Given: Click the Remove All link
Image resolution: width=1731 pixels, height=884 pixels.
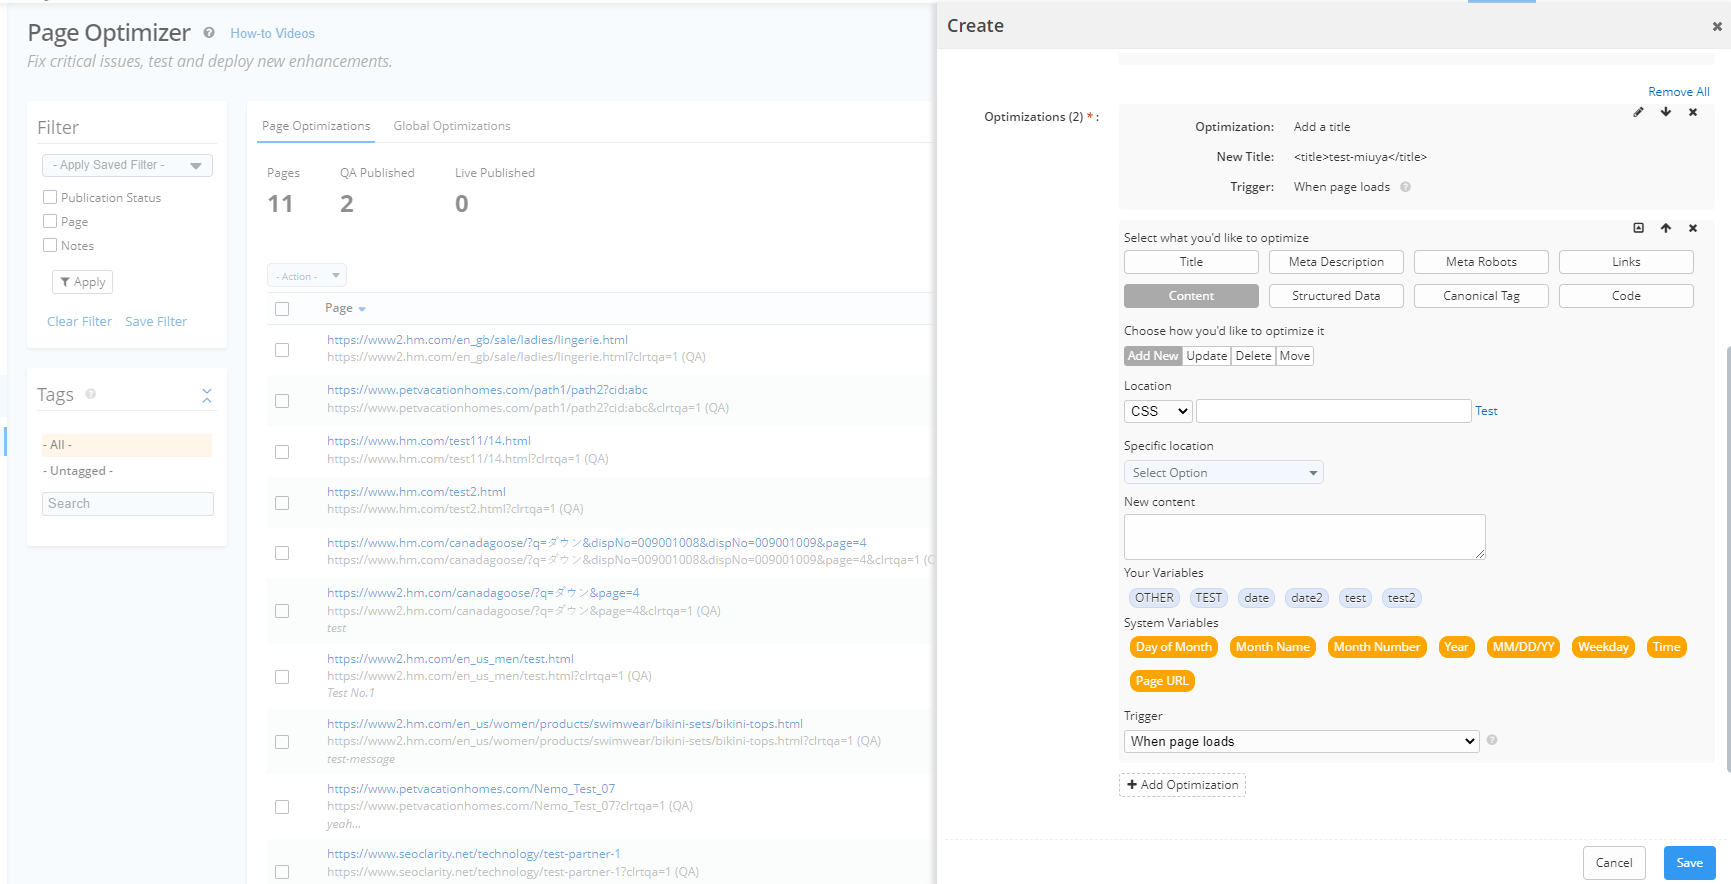Looking at the screenshot, I should [x=1678, y=92].
